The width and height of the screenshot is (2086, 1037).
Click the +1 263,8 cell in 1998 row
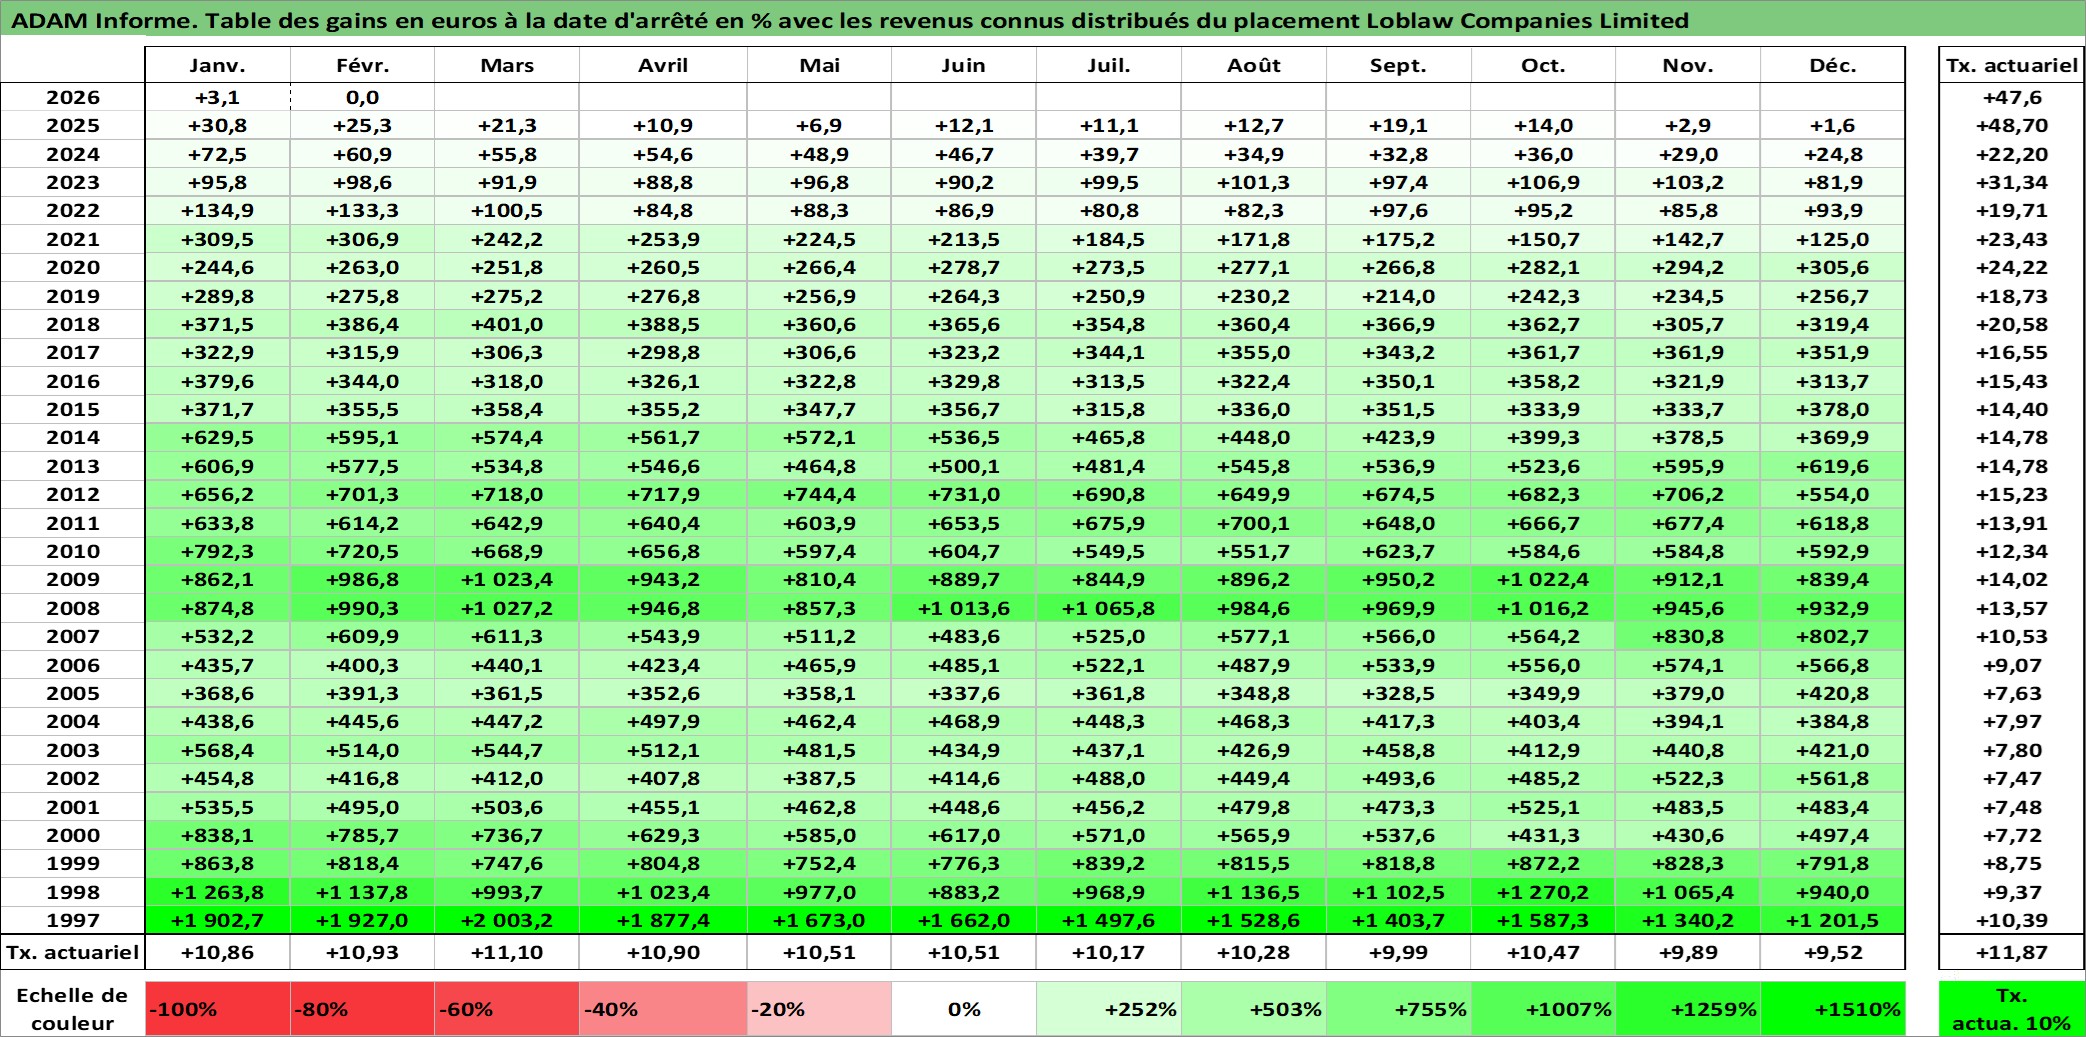218,892
